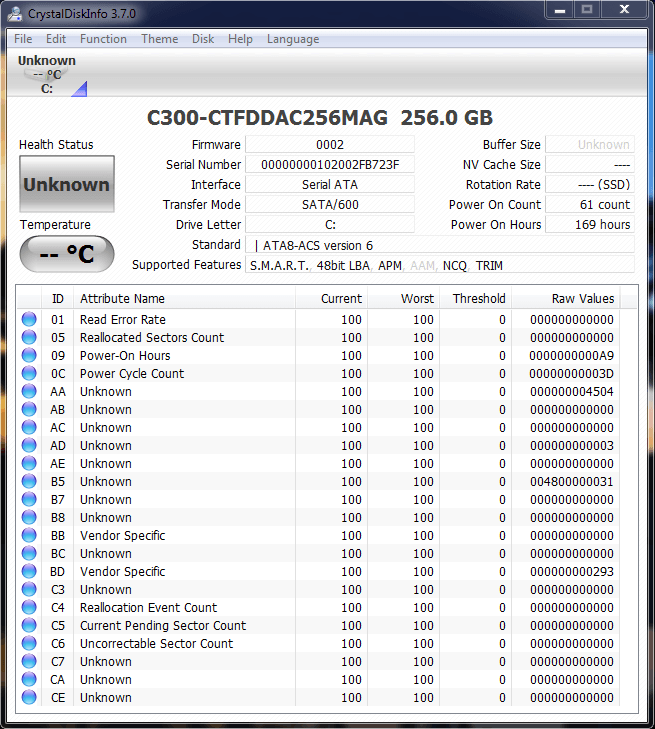
Task: Click the status orb in row CE
Action: [x=29, y=697]
